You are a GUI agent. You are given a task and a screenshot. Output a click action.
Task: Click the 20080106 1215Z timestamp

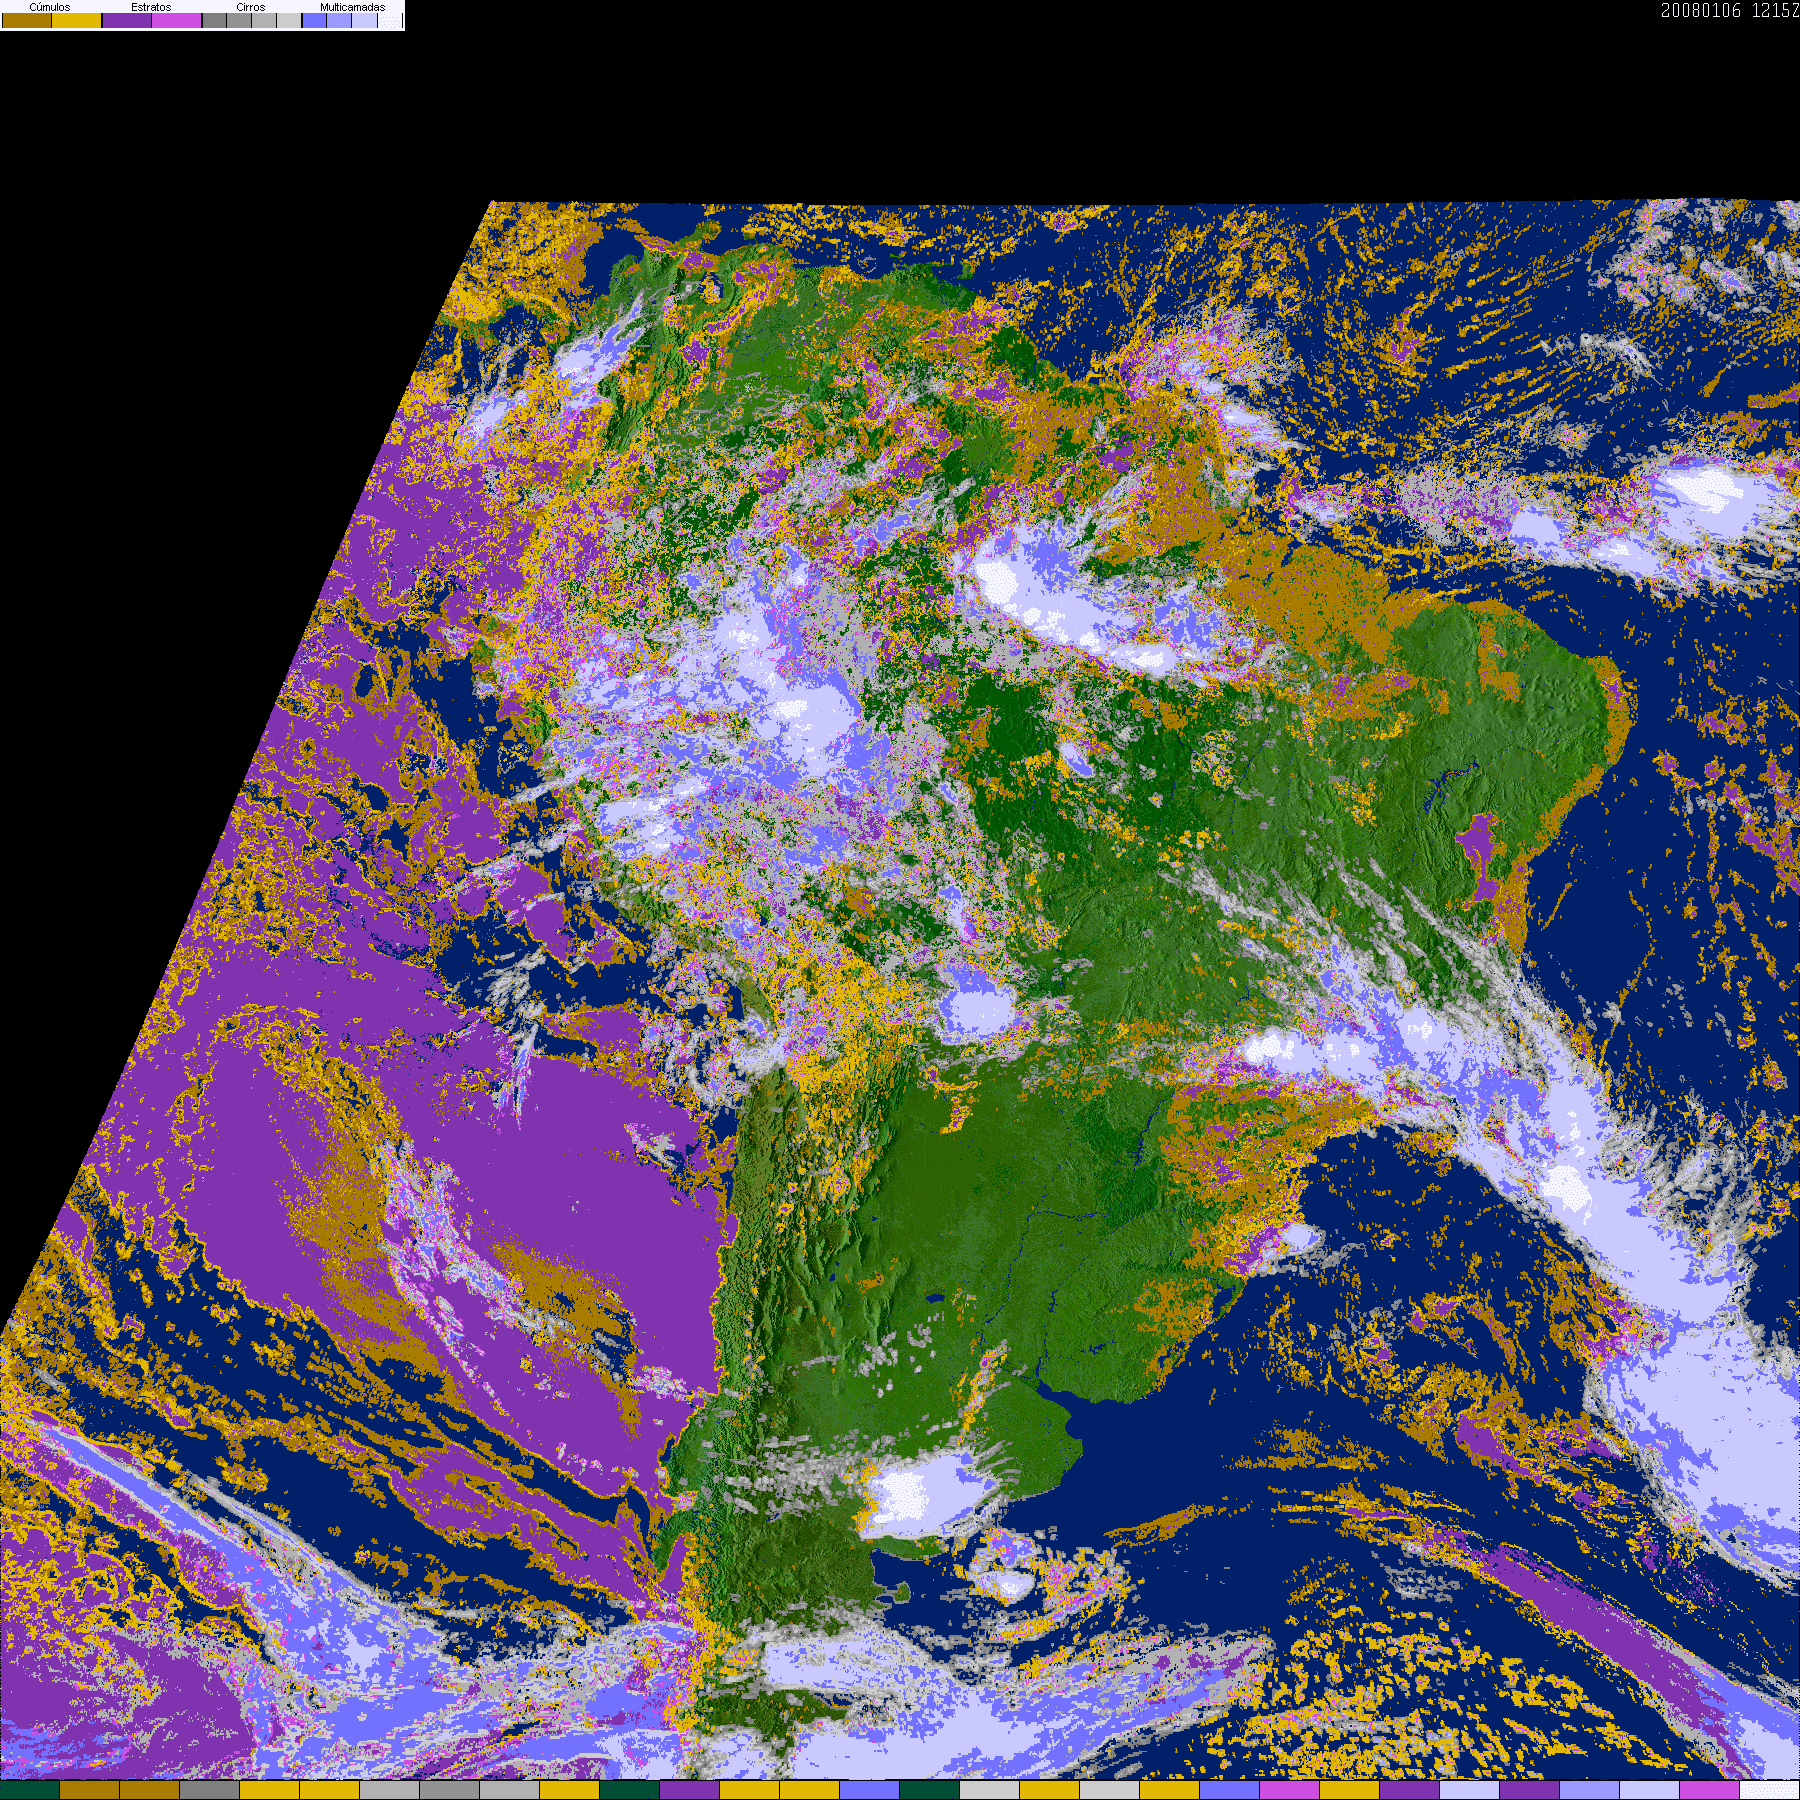click(1729, 11)
